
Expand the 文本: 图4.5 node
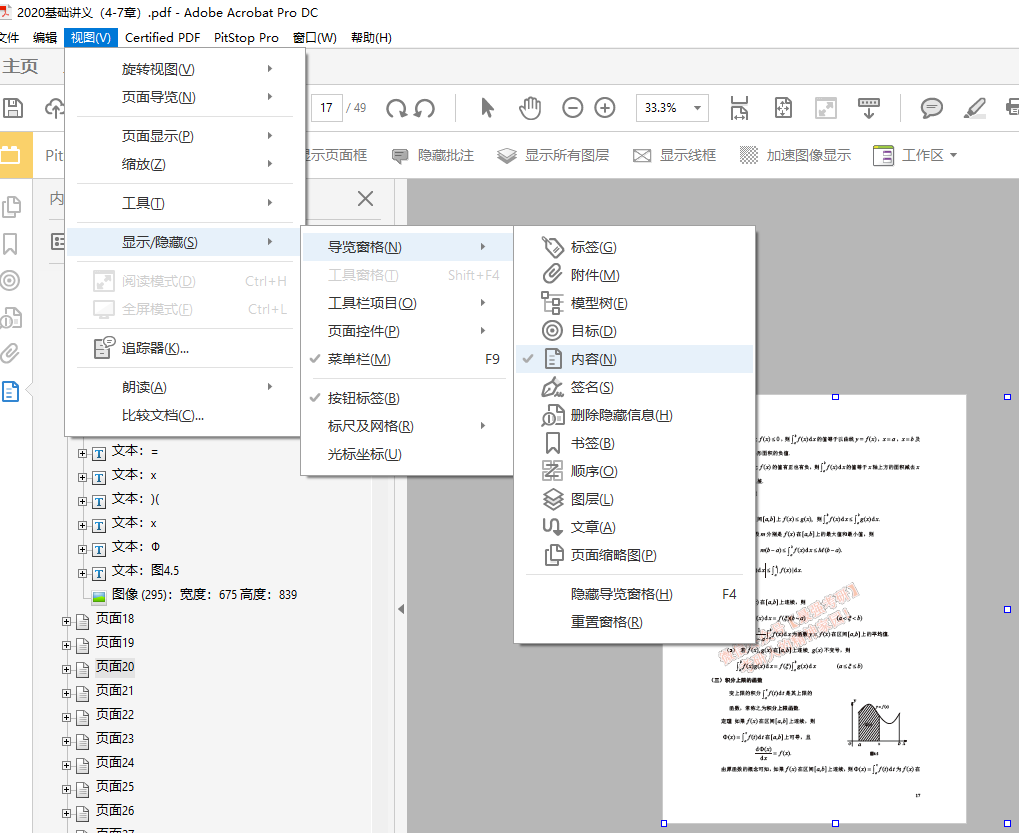click(x=83, y=573)
